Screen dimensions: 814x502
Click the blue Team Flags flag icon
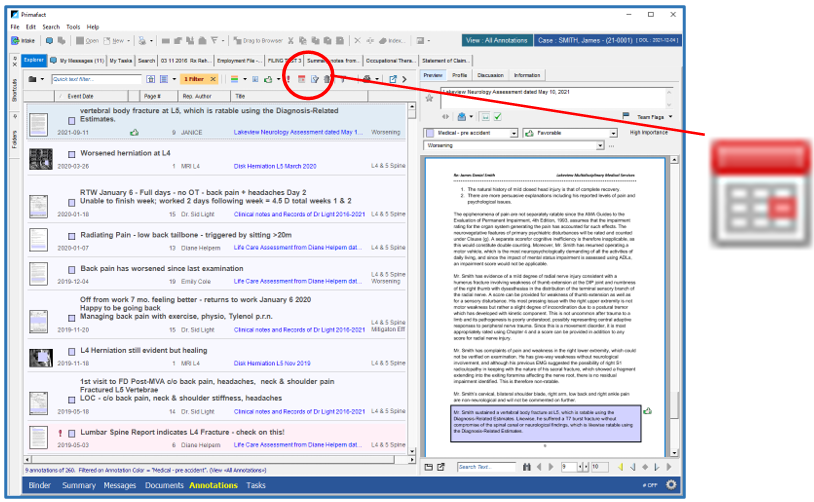[x=626, y=116]
